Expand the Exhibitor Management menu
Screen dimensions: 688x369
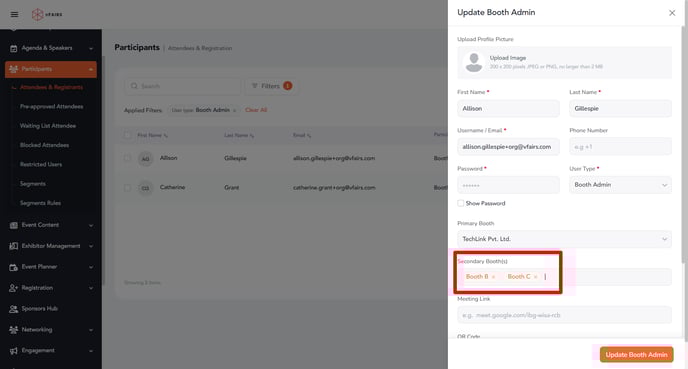(x=51, y=246)
